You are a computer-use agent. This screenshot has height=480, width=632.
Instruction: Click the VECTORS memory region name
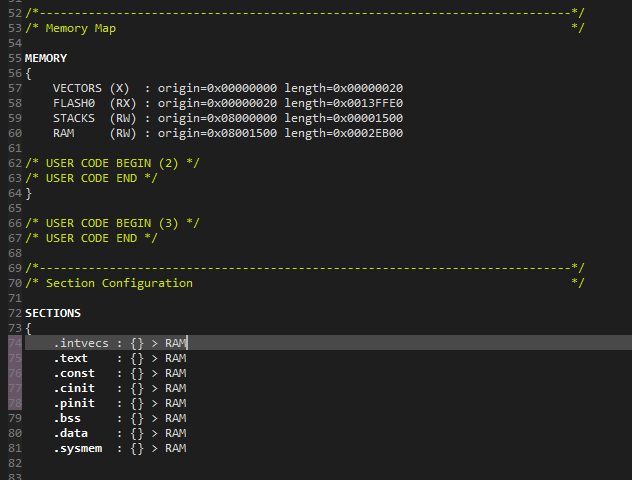click(77, 88)
